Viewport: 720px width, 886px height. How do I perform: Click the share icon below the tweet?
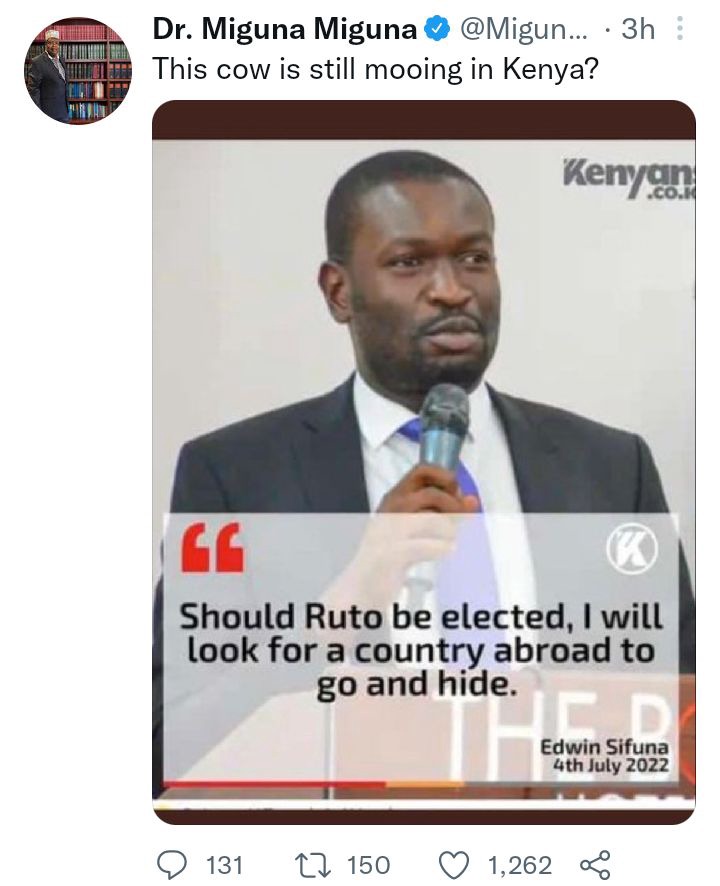pyautogui.click(x=596, y=865)
